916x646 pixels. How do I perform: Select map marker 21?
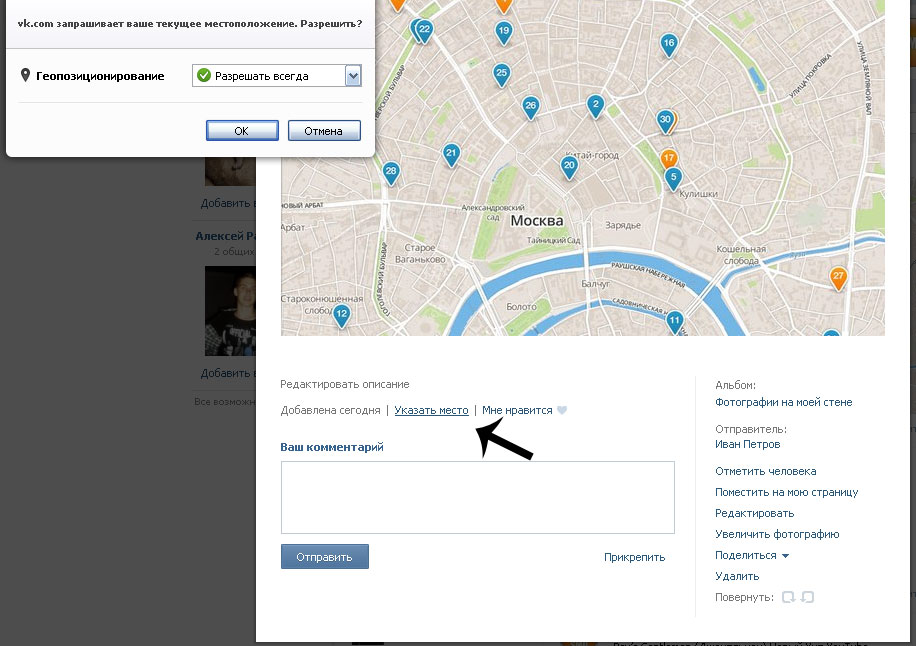451,154
